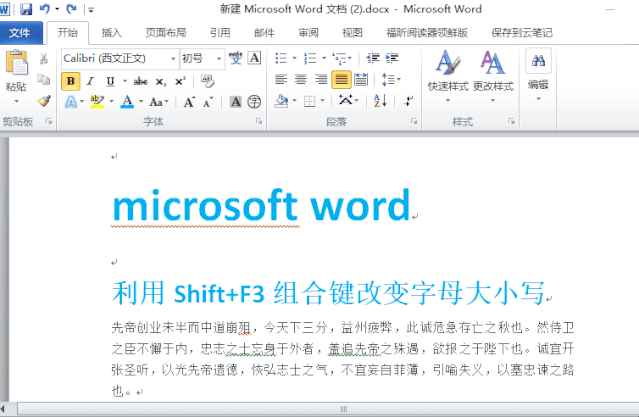Increase paragraph indent
Image resolution: width=639 pixels, height=417 pixels.
click(392, 58)
